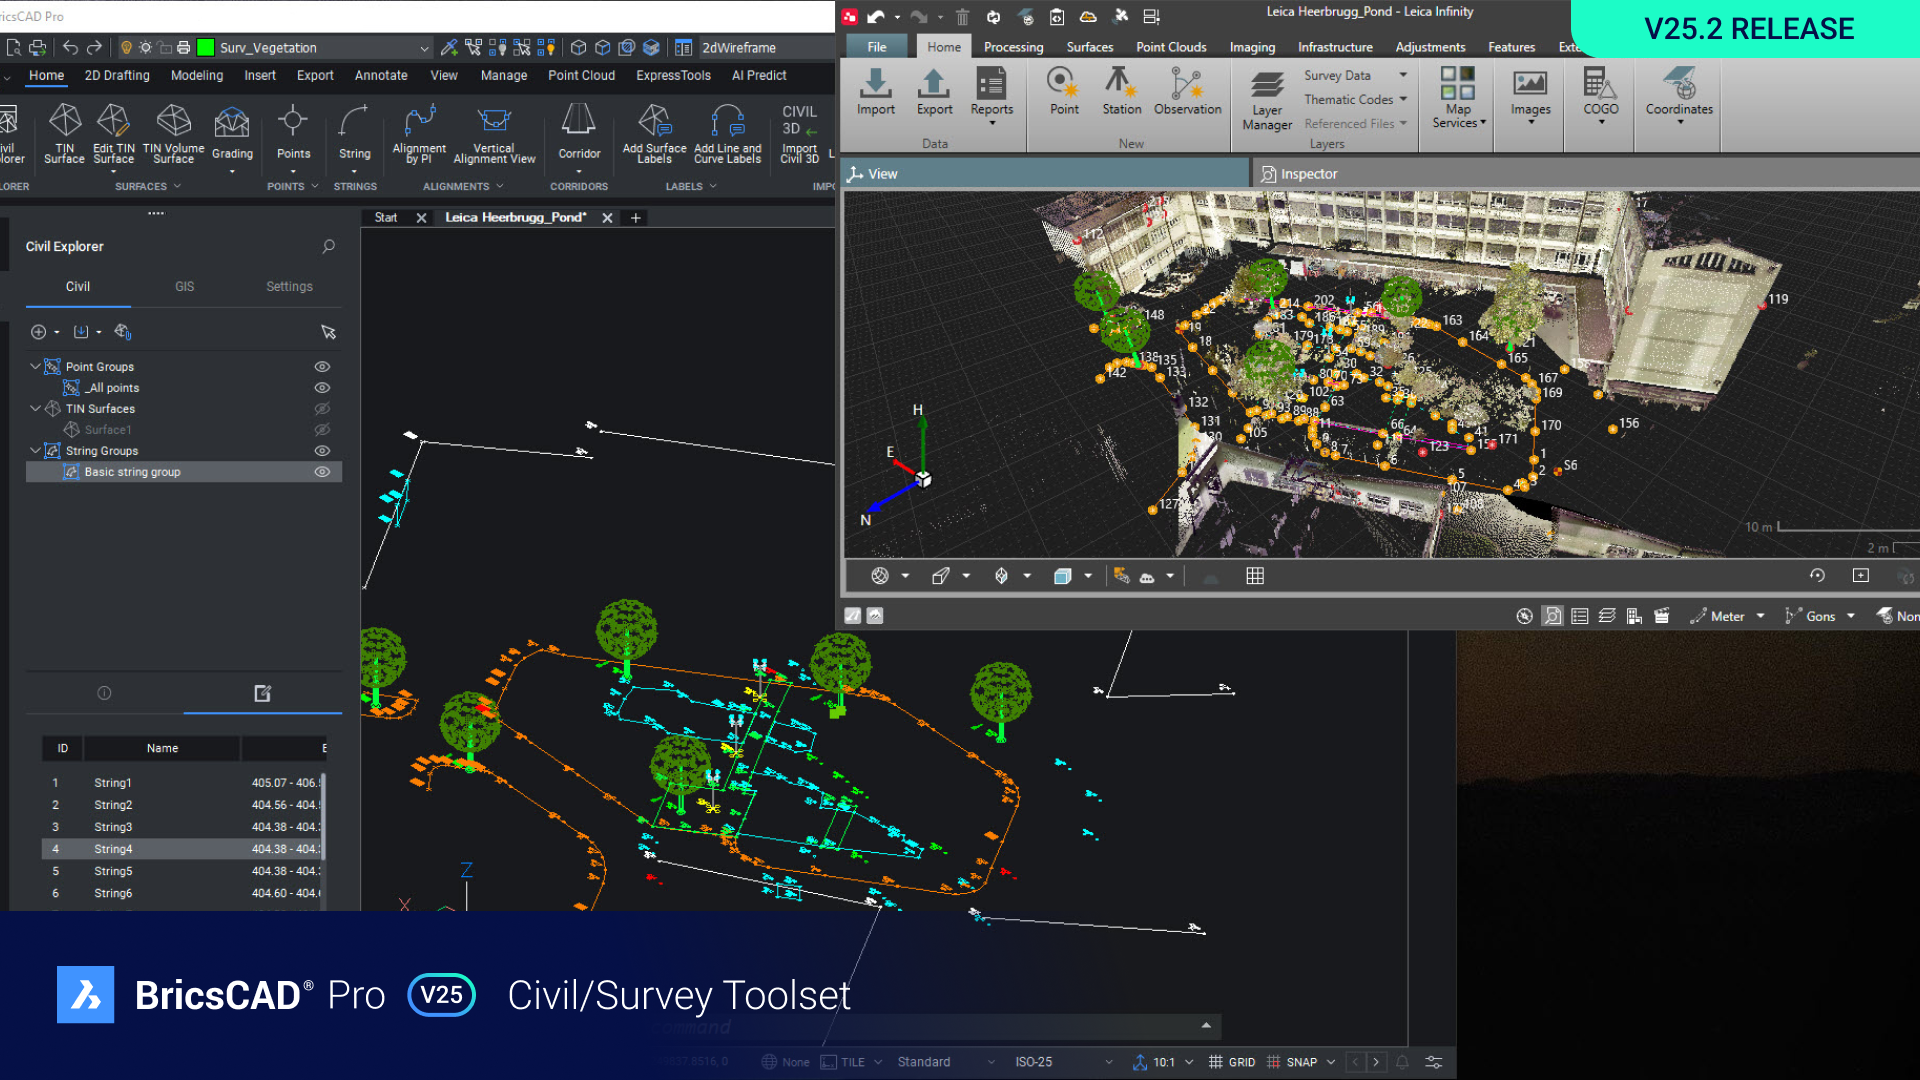Show the hidden Surface1 layer
1920x1080 pixels.
(x=322, y=430)
